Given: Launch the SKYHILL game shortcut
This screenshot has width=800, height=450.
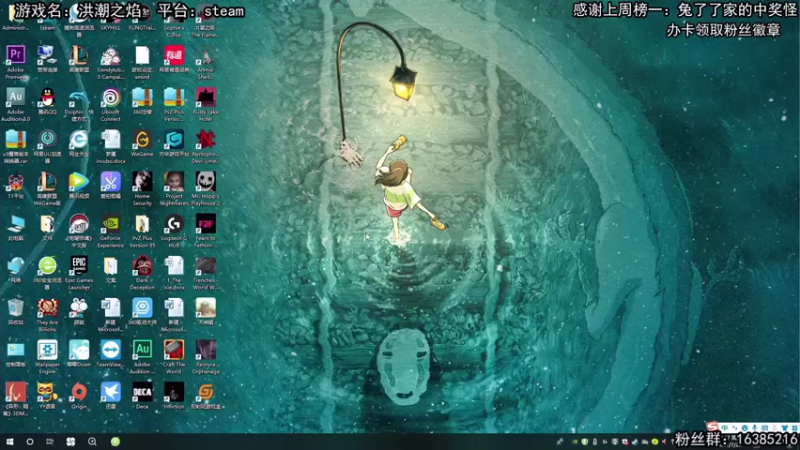Looking at the screenshot, I should click(111, 18).
